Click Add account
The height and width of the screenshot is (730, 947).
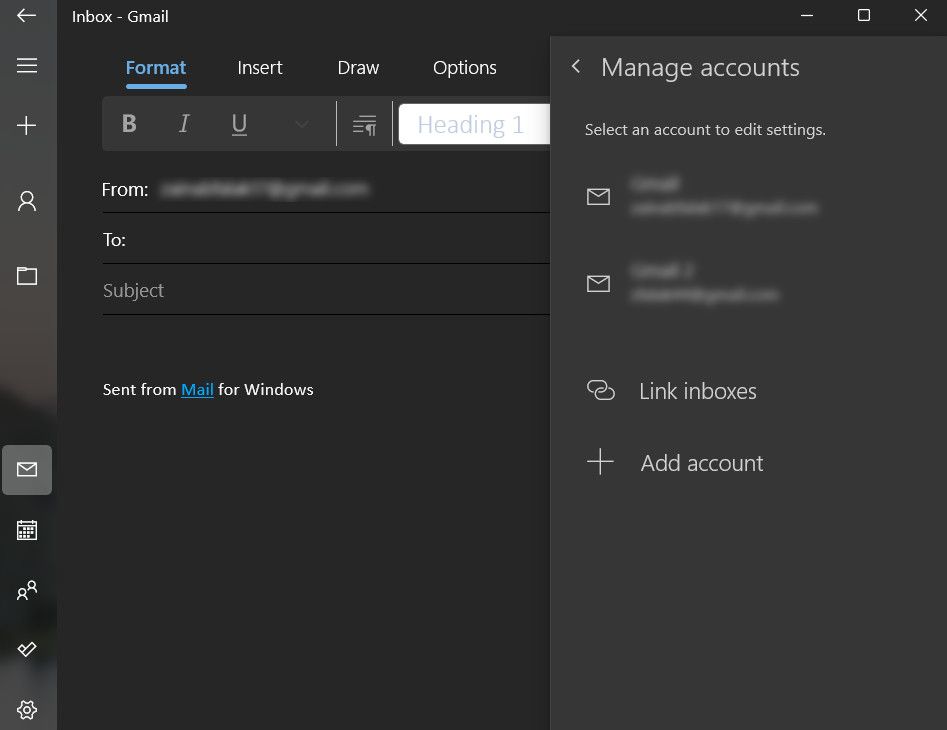[x=701, y=463]
